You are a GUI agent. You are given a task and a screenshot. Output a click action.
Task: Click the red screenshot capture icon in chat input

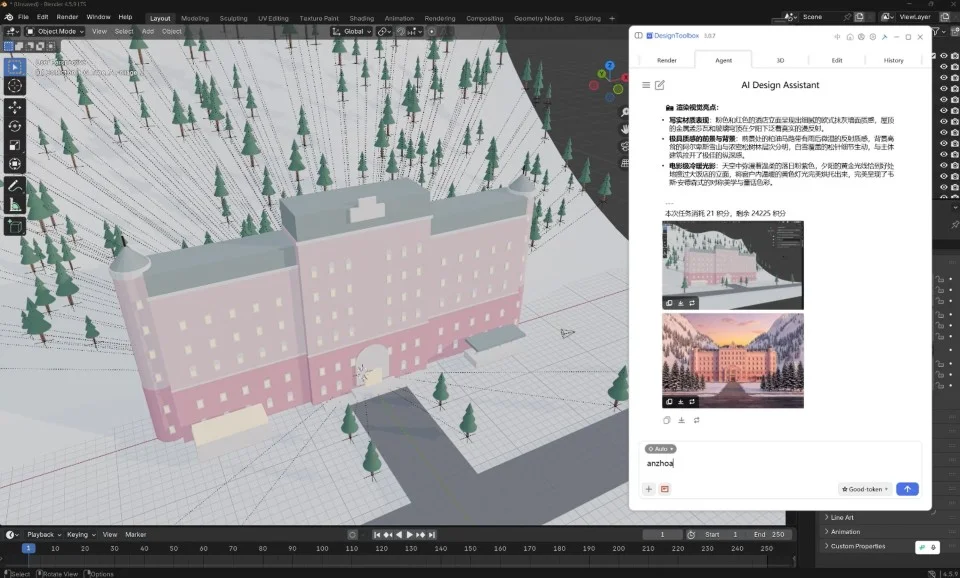[665, 489]
